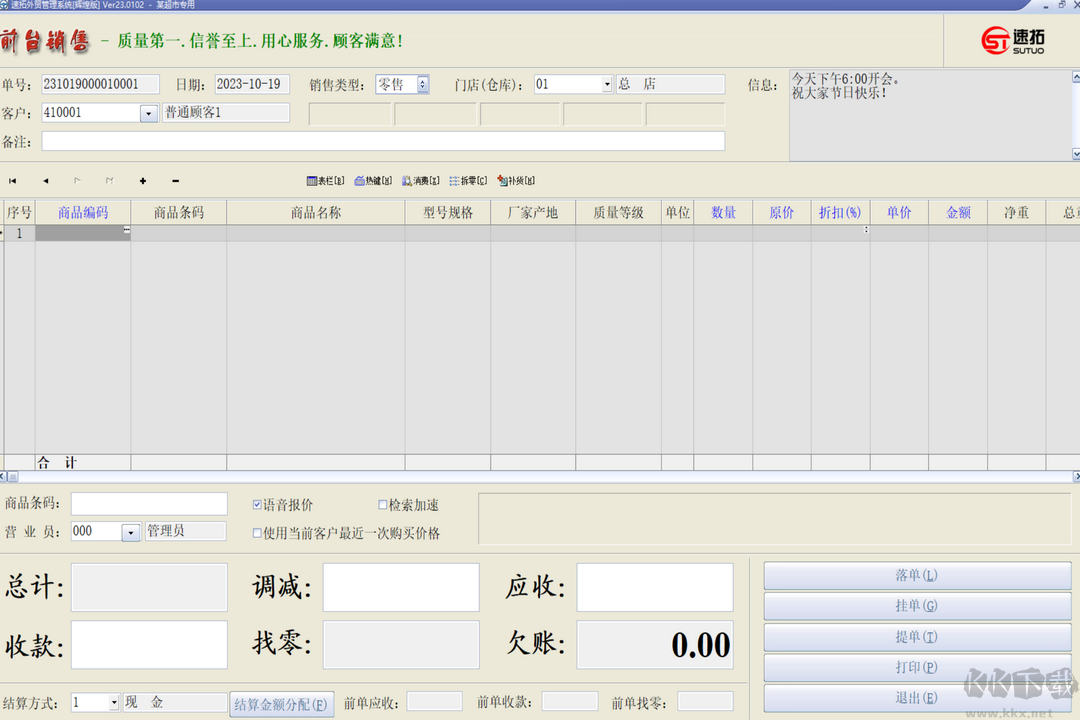Screen dimensions: 1080x720
Task: Expand the 营业员 salesperson dropdown
Action: (x=131, y=533)
